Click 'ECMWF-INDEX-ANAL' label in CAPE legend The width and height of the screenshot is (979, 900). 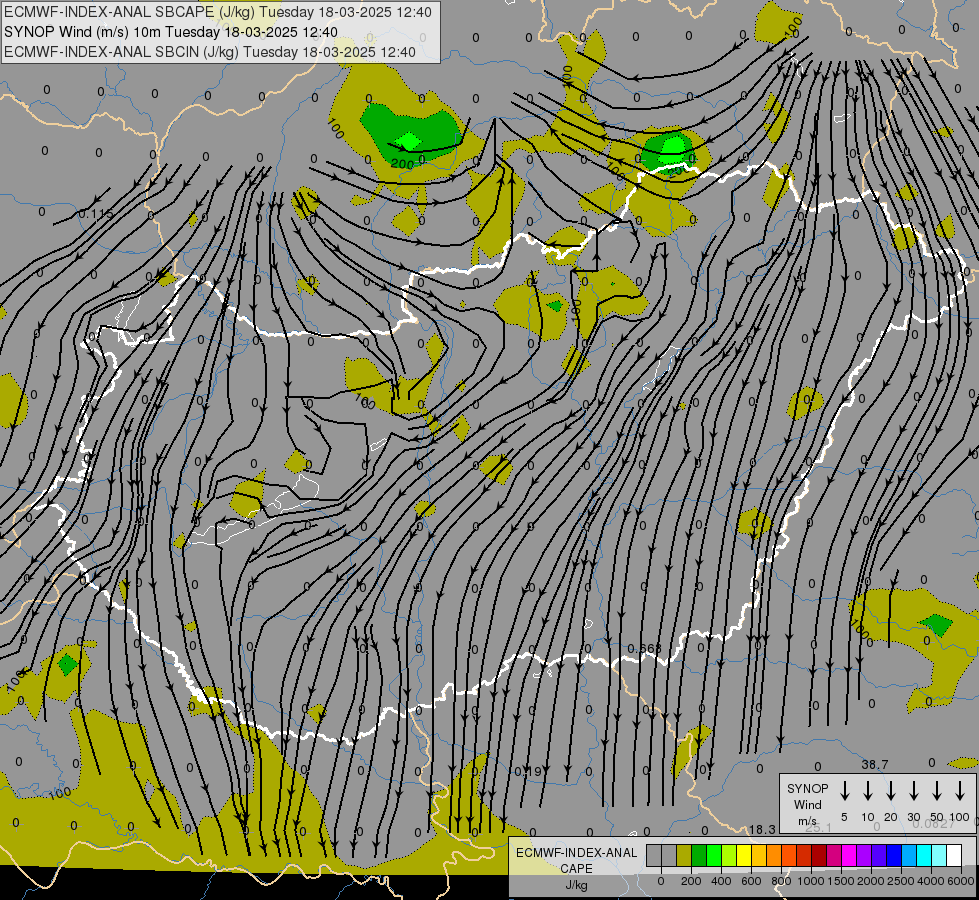[x=577, y=853]
